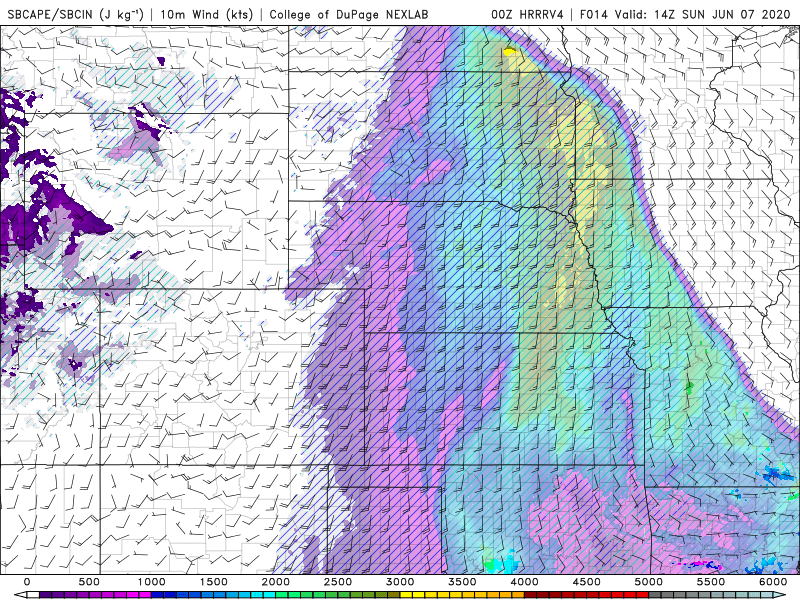Click the 0 label on the colorbar
Viewport: 800px width, 600px height.
[27, 582]
